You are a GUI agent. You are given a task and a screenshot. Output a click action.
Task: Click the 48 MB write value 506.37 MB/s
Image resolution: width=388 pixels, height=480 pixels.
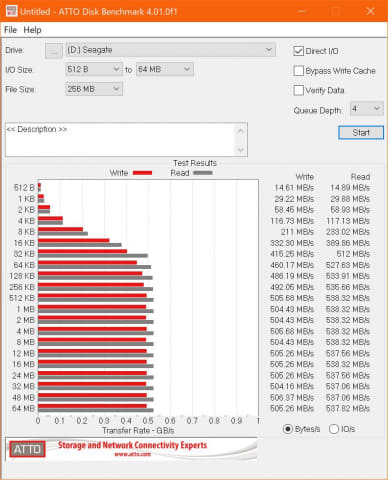click(292, 398)
